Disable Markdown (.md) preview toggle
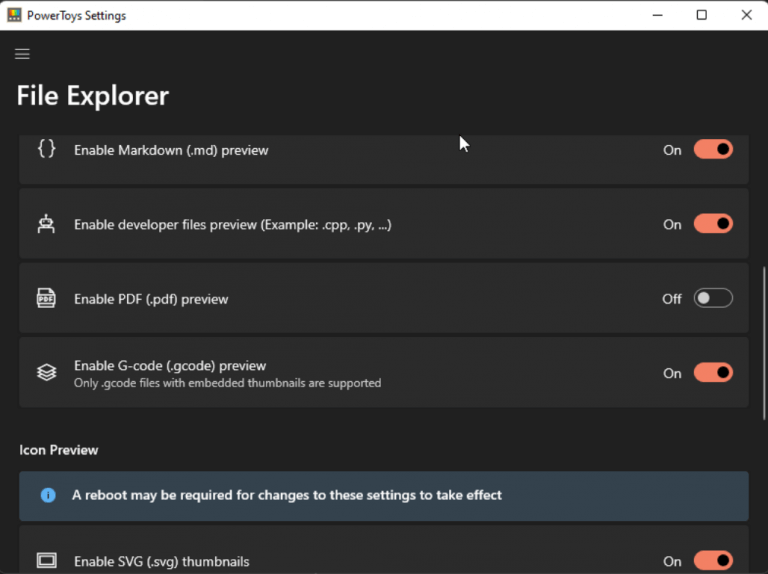This screenshot has width=768, height=574. [x=713, y=149]
